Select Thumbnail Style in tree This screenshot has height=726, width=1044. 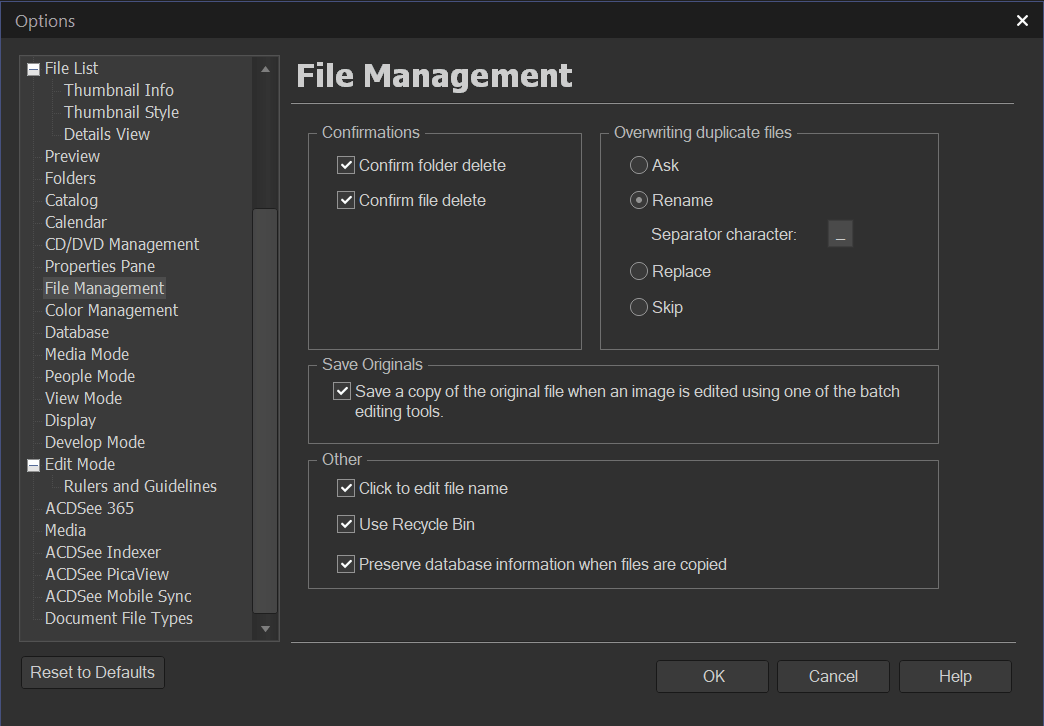[x=121, y=112]
